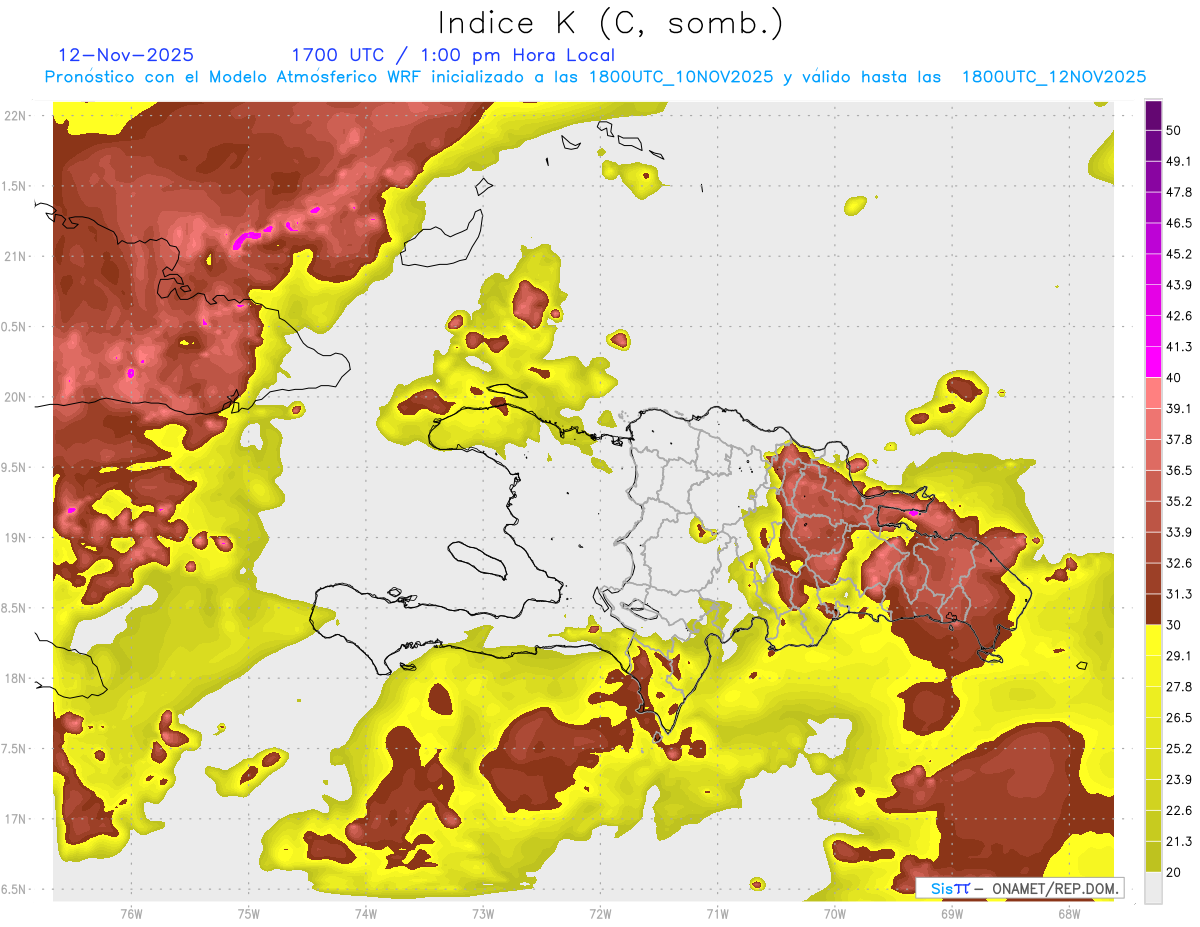Image resolution: width=1200 pixels, height=927 pixels.
Task: Click the "68W" longitude axis label
Action: coord(1069,913)
